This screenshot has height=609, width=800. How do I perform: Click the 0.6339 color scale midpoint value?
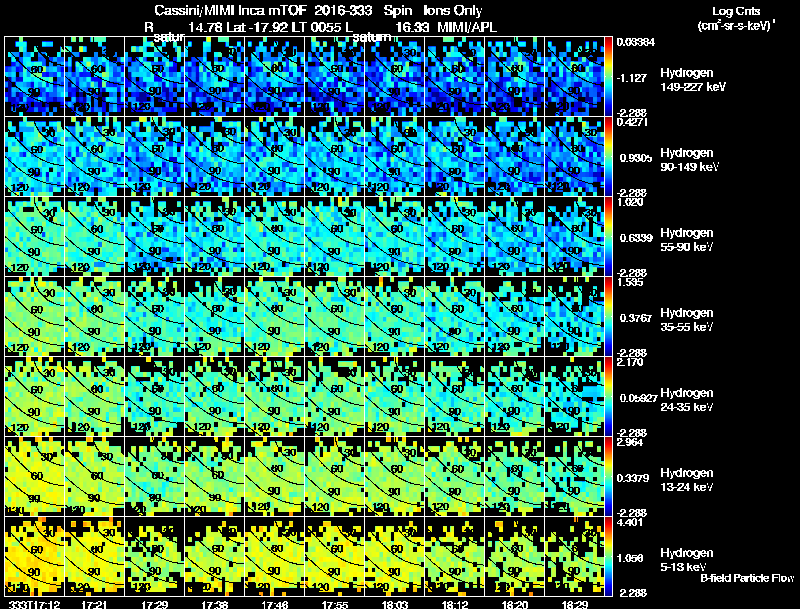[635, 238]
